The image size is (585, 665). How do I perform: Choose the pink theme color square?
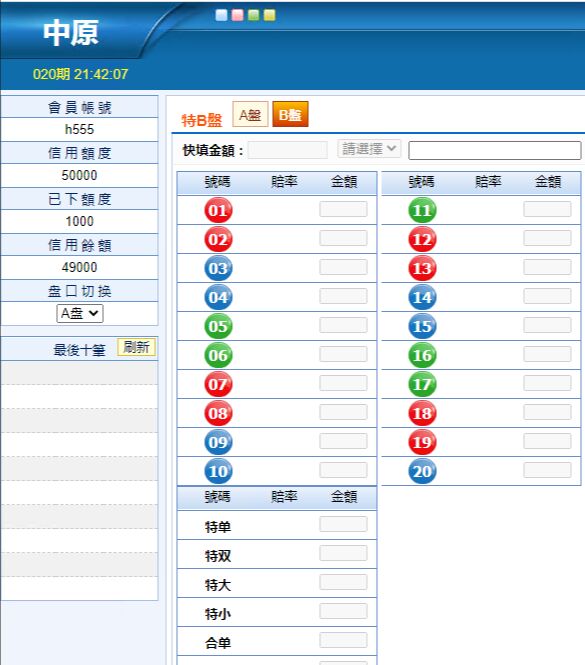tap(238, 15)
